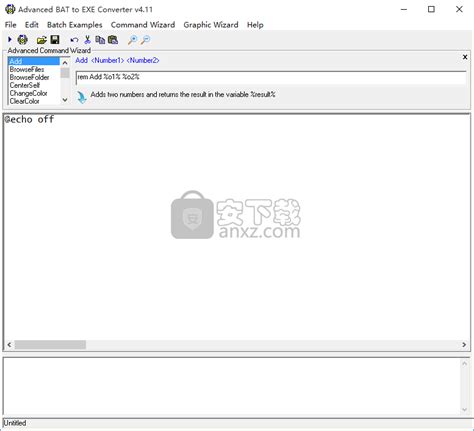The image size is (474, 431).
Task: Maximize the converter window
Action: pyautogui.click(x=431, y=9)
